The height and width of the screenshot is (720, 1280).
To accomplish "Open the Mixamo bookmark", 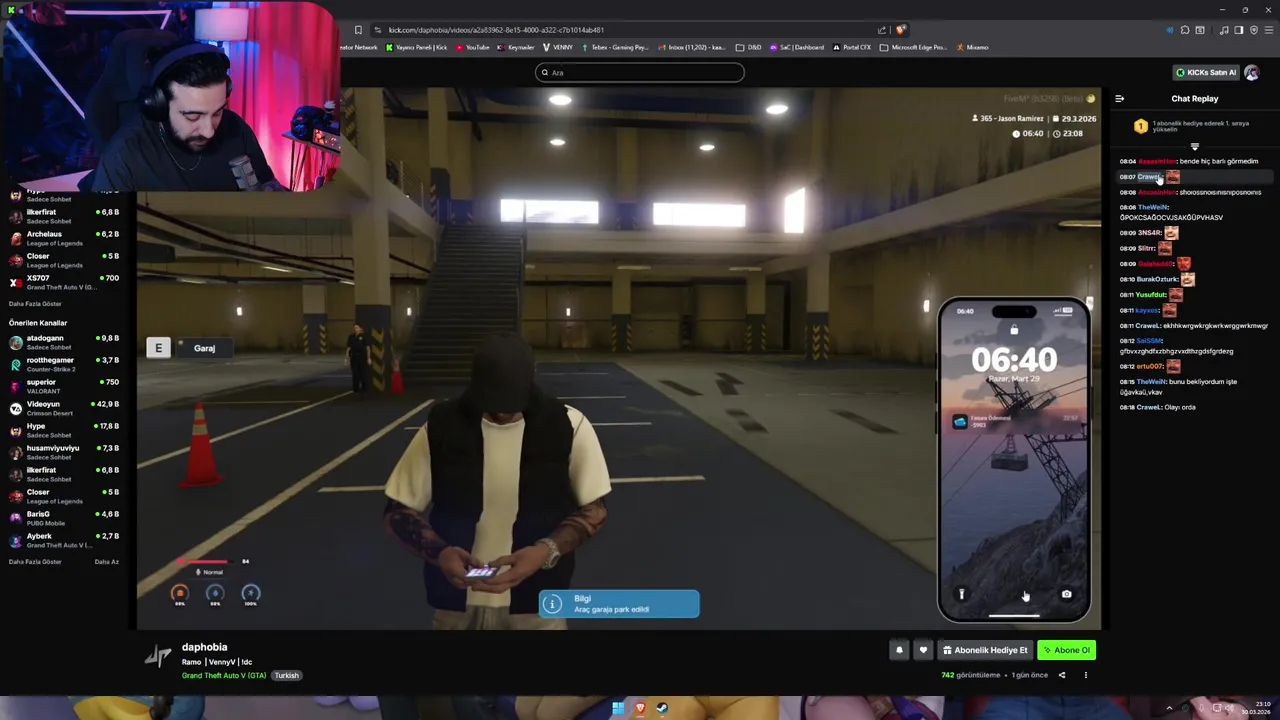I will [x=972, y=47].
